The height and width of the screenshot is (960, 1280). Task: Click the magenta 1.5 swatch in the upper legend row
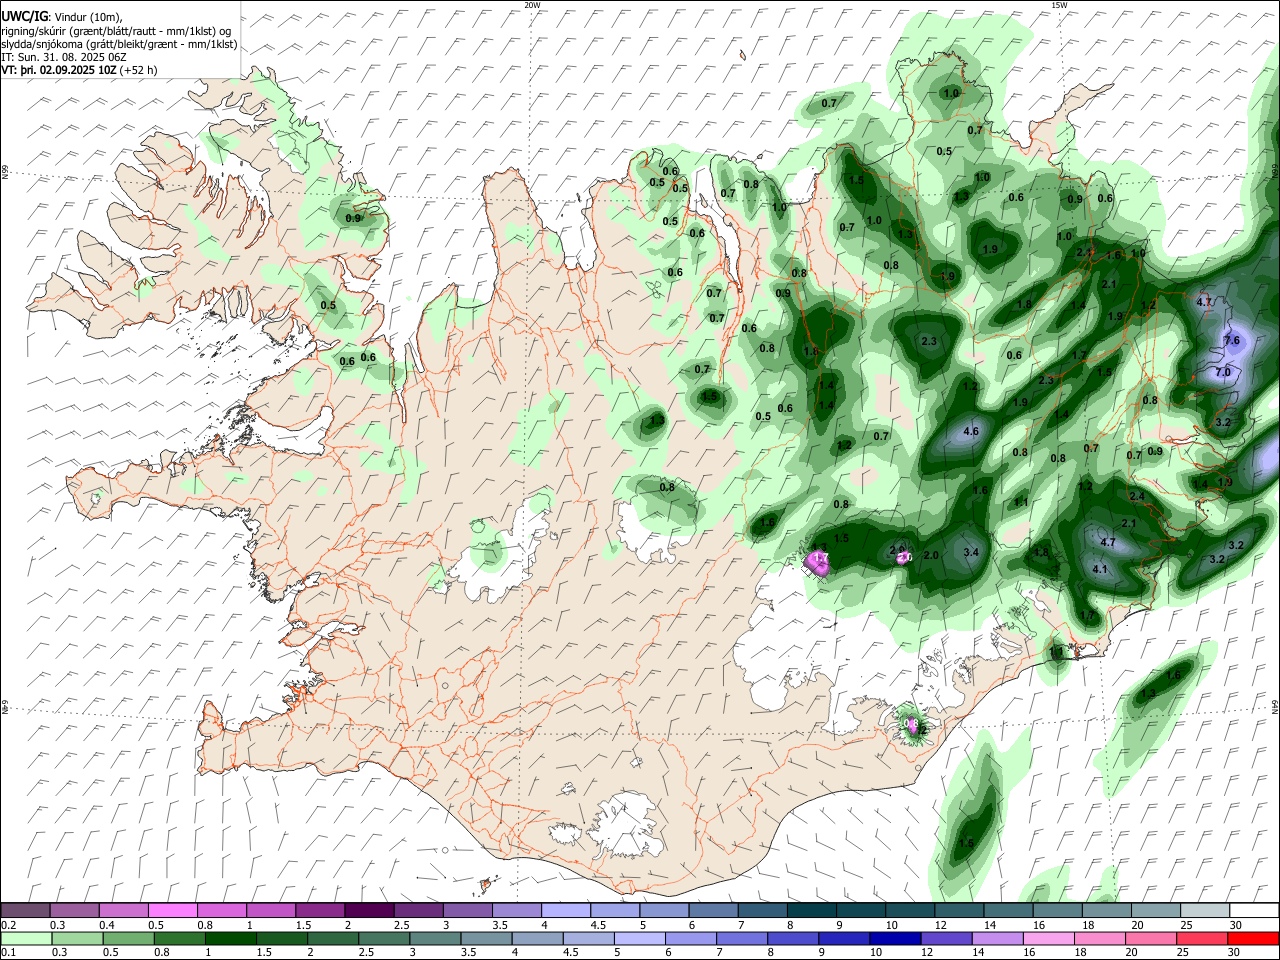pyautogui.click(x=319, y=911)
